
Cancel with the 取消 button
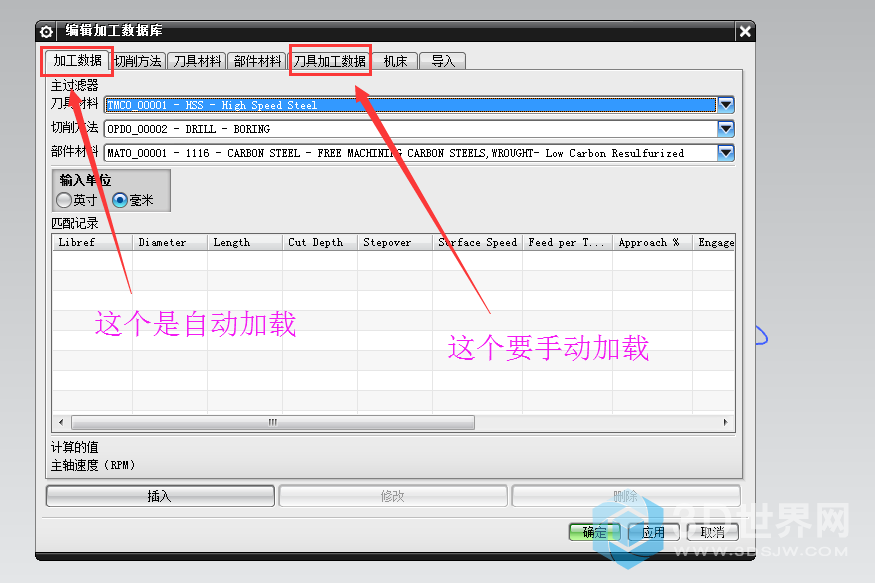tap(713, 532)
